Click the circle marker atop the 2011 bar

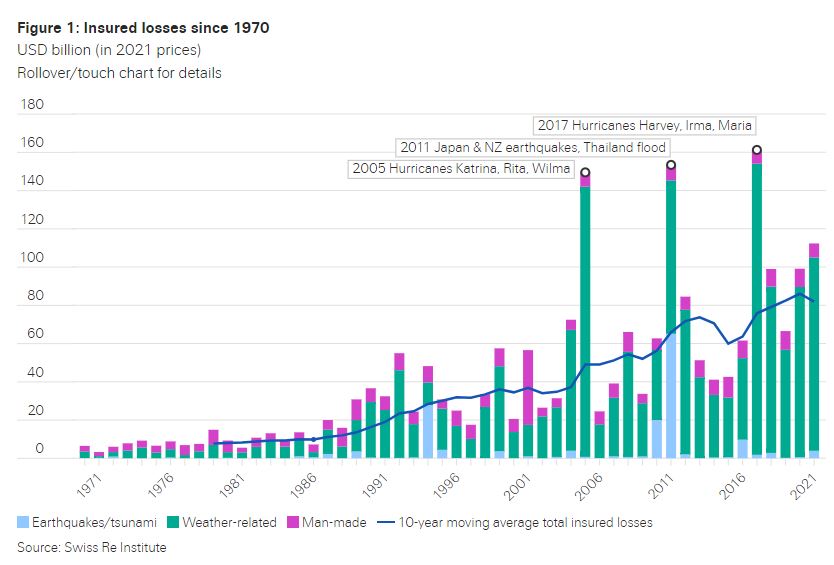[x=671, y=165]
